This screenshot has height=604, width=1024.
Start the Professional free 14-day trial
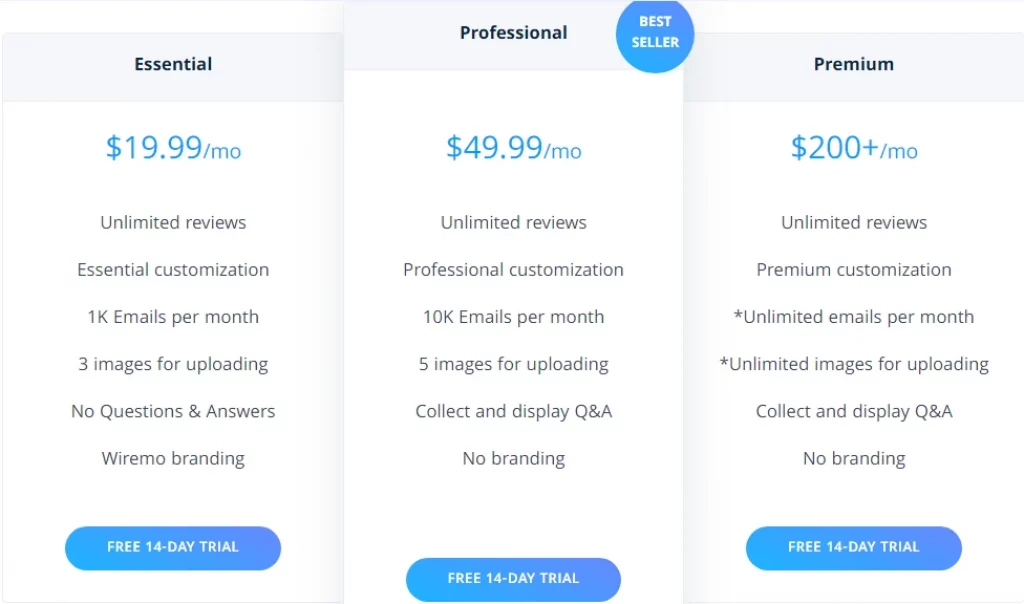tap(513, 579)
